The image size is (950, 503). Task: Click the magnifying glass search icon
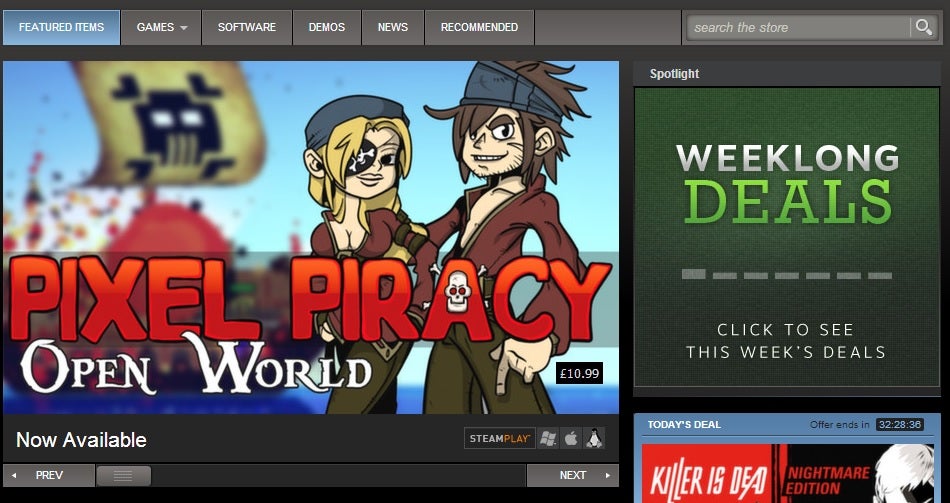point(922,27)
